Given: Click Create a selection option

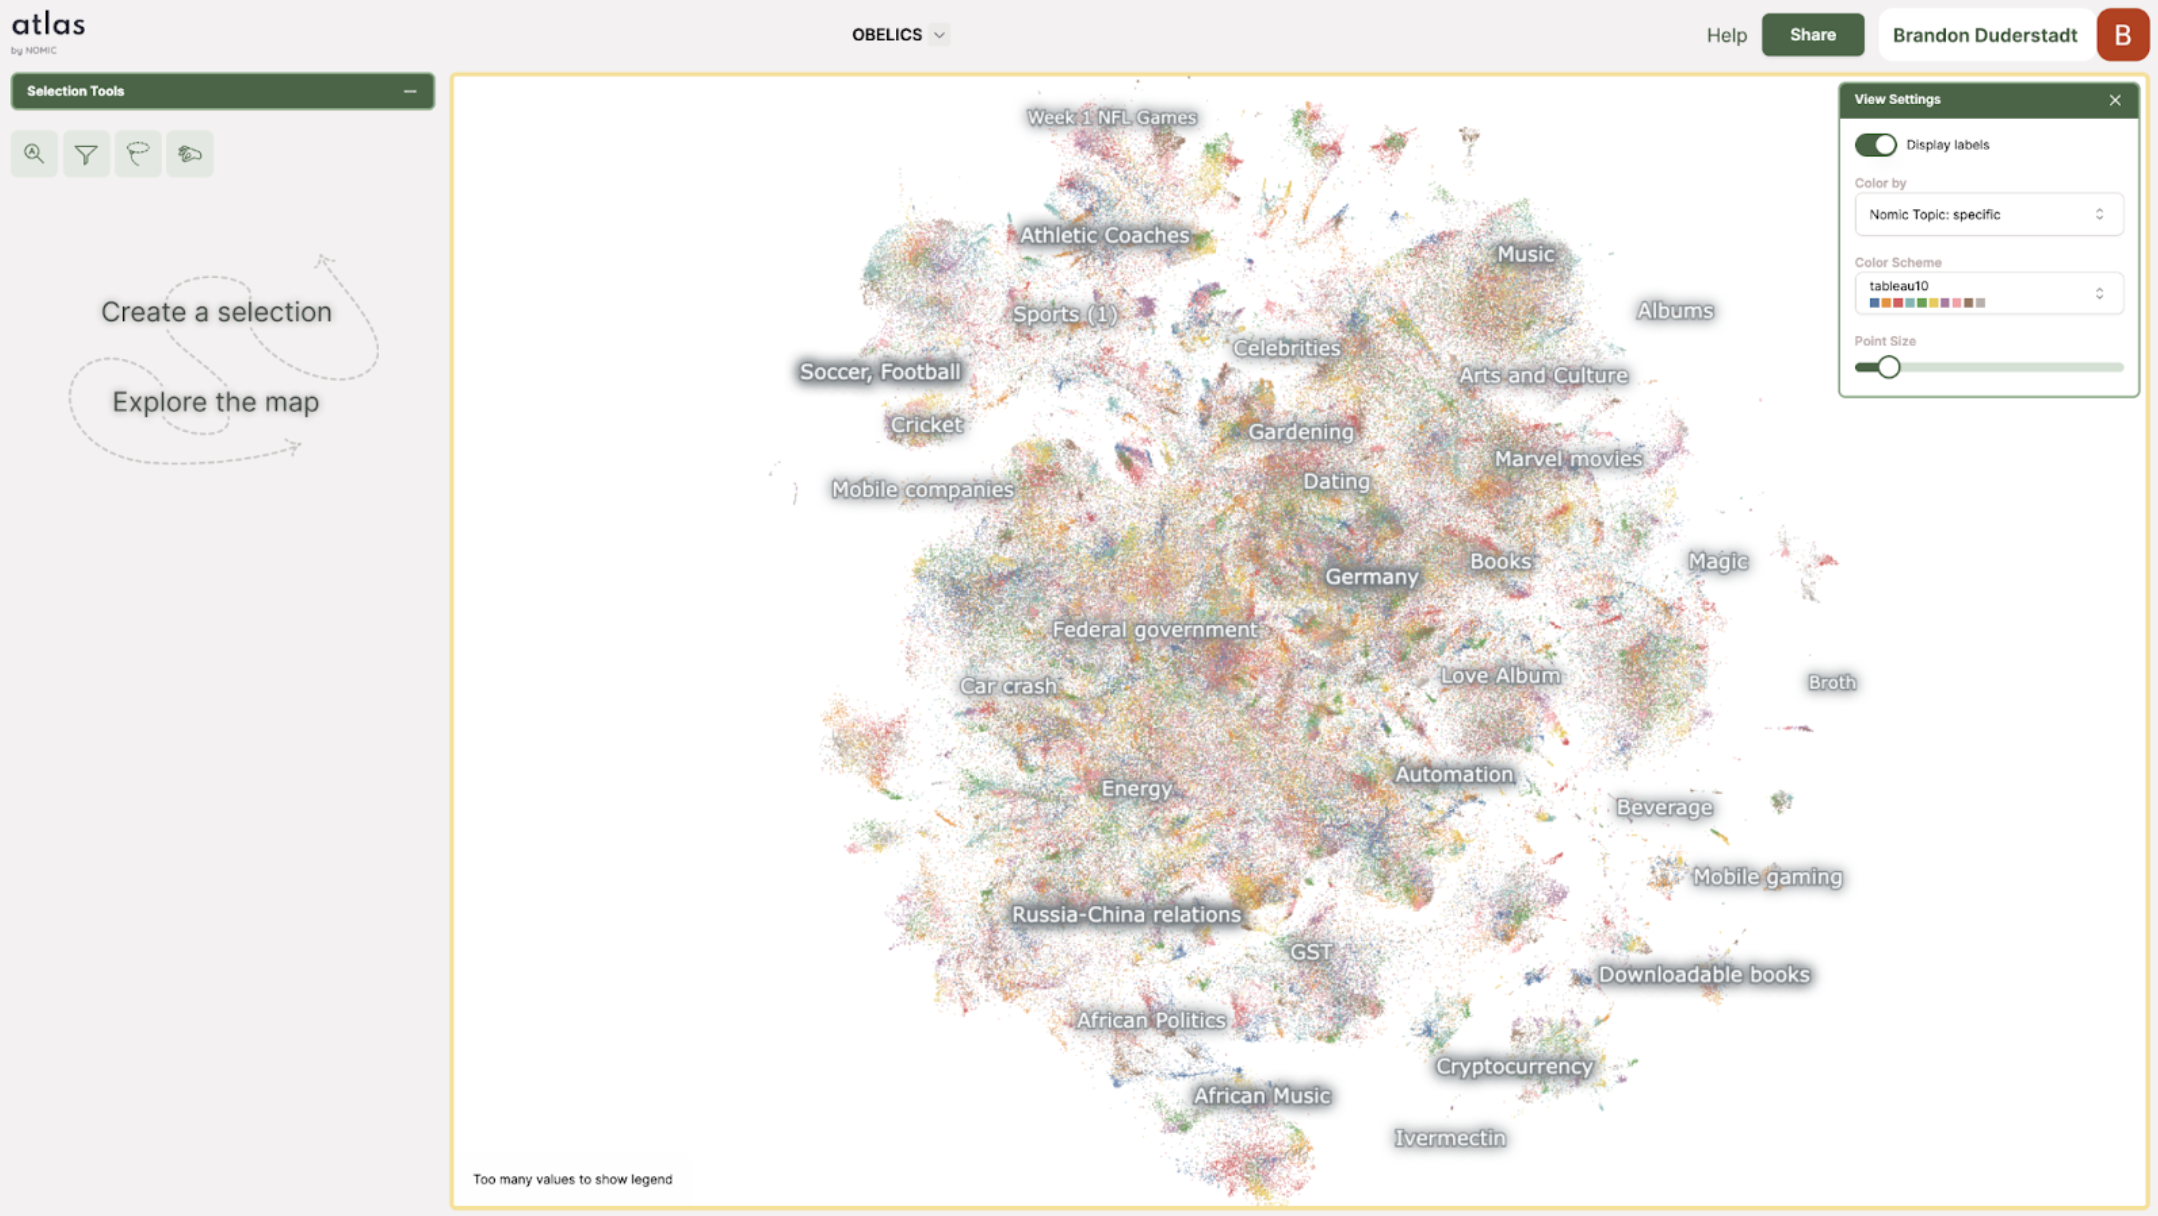Looking at the screenshot, I should pyautogui.click(x=216, y=311).
